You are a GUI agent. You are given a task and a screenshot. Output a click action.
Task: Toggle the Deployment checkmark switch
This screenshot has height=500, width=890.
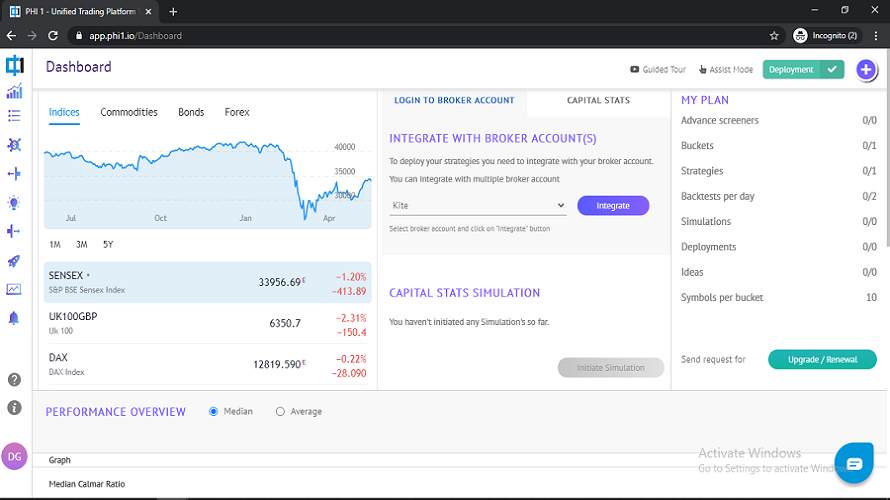coord(832,70)
